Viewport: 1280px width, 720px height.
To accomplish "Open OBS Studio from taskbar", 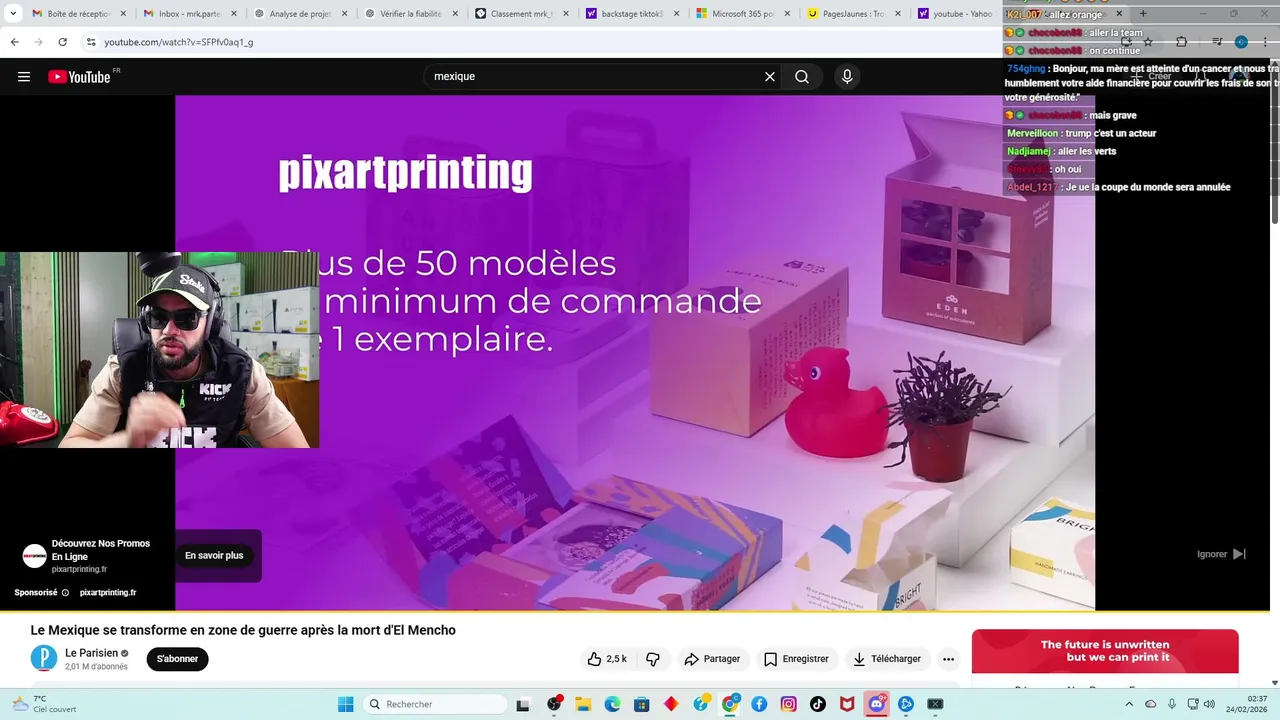I will pyautogui.click(x=555, y=704).
